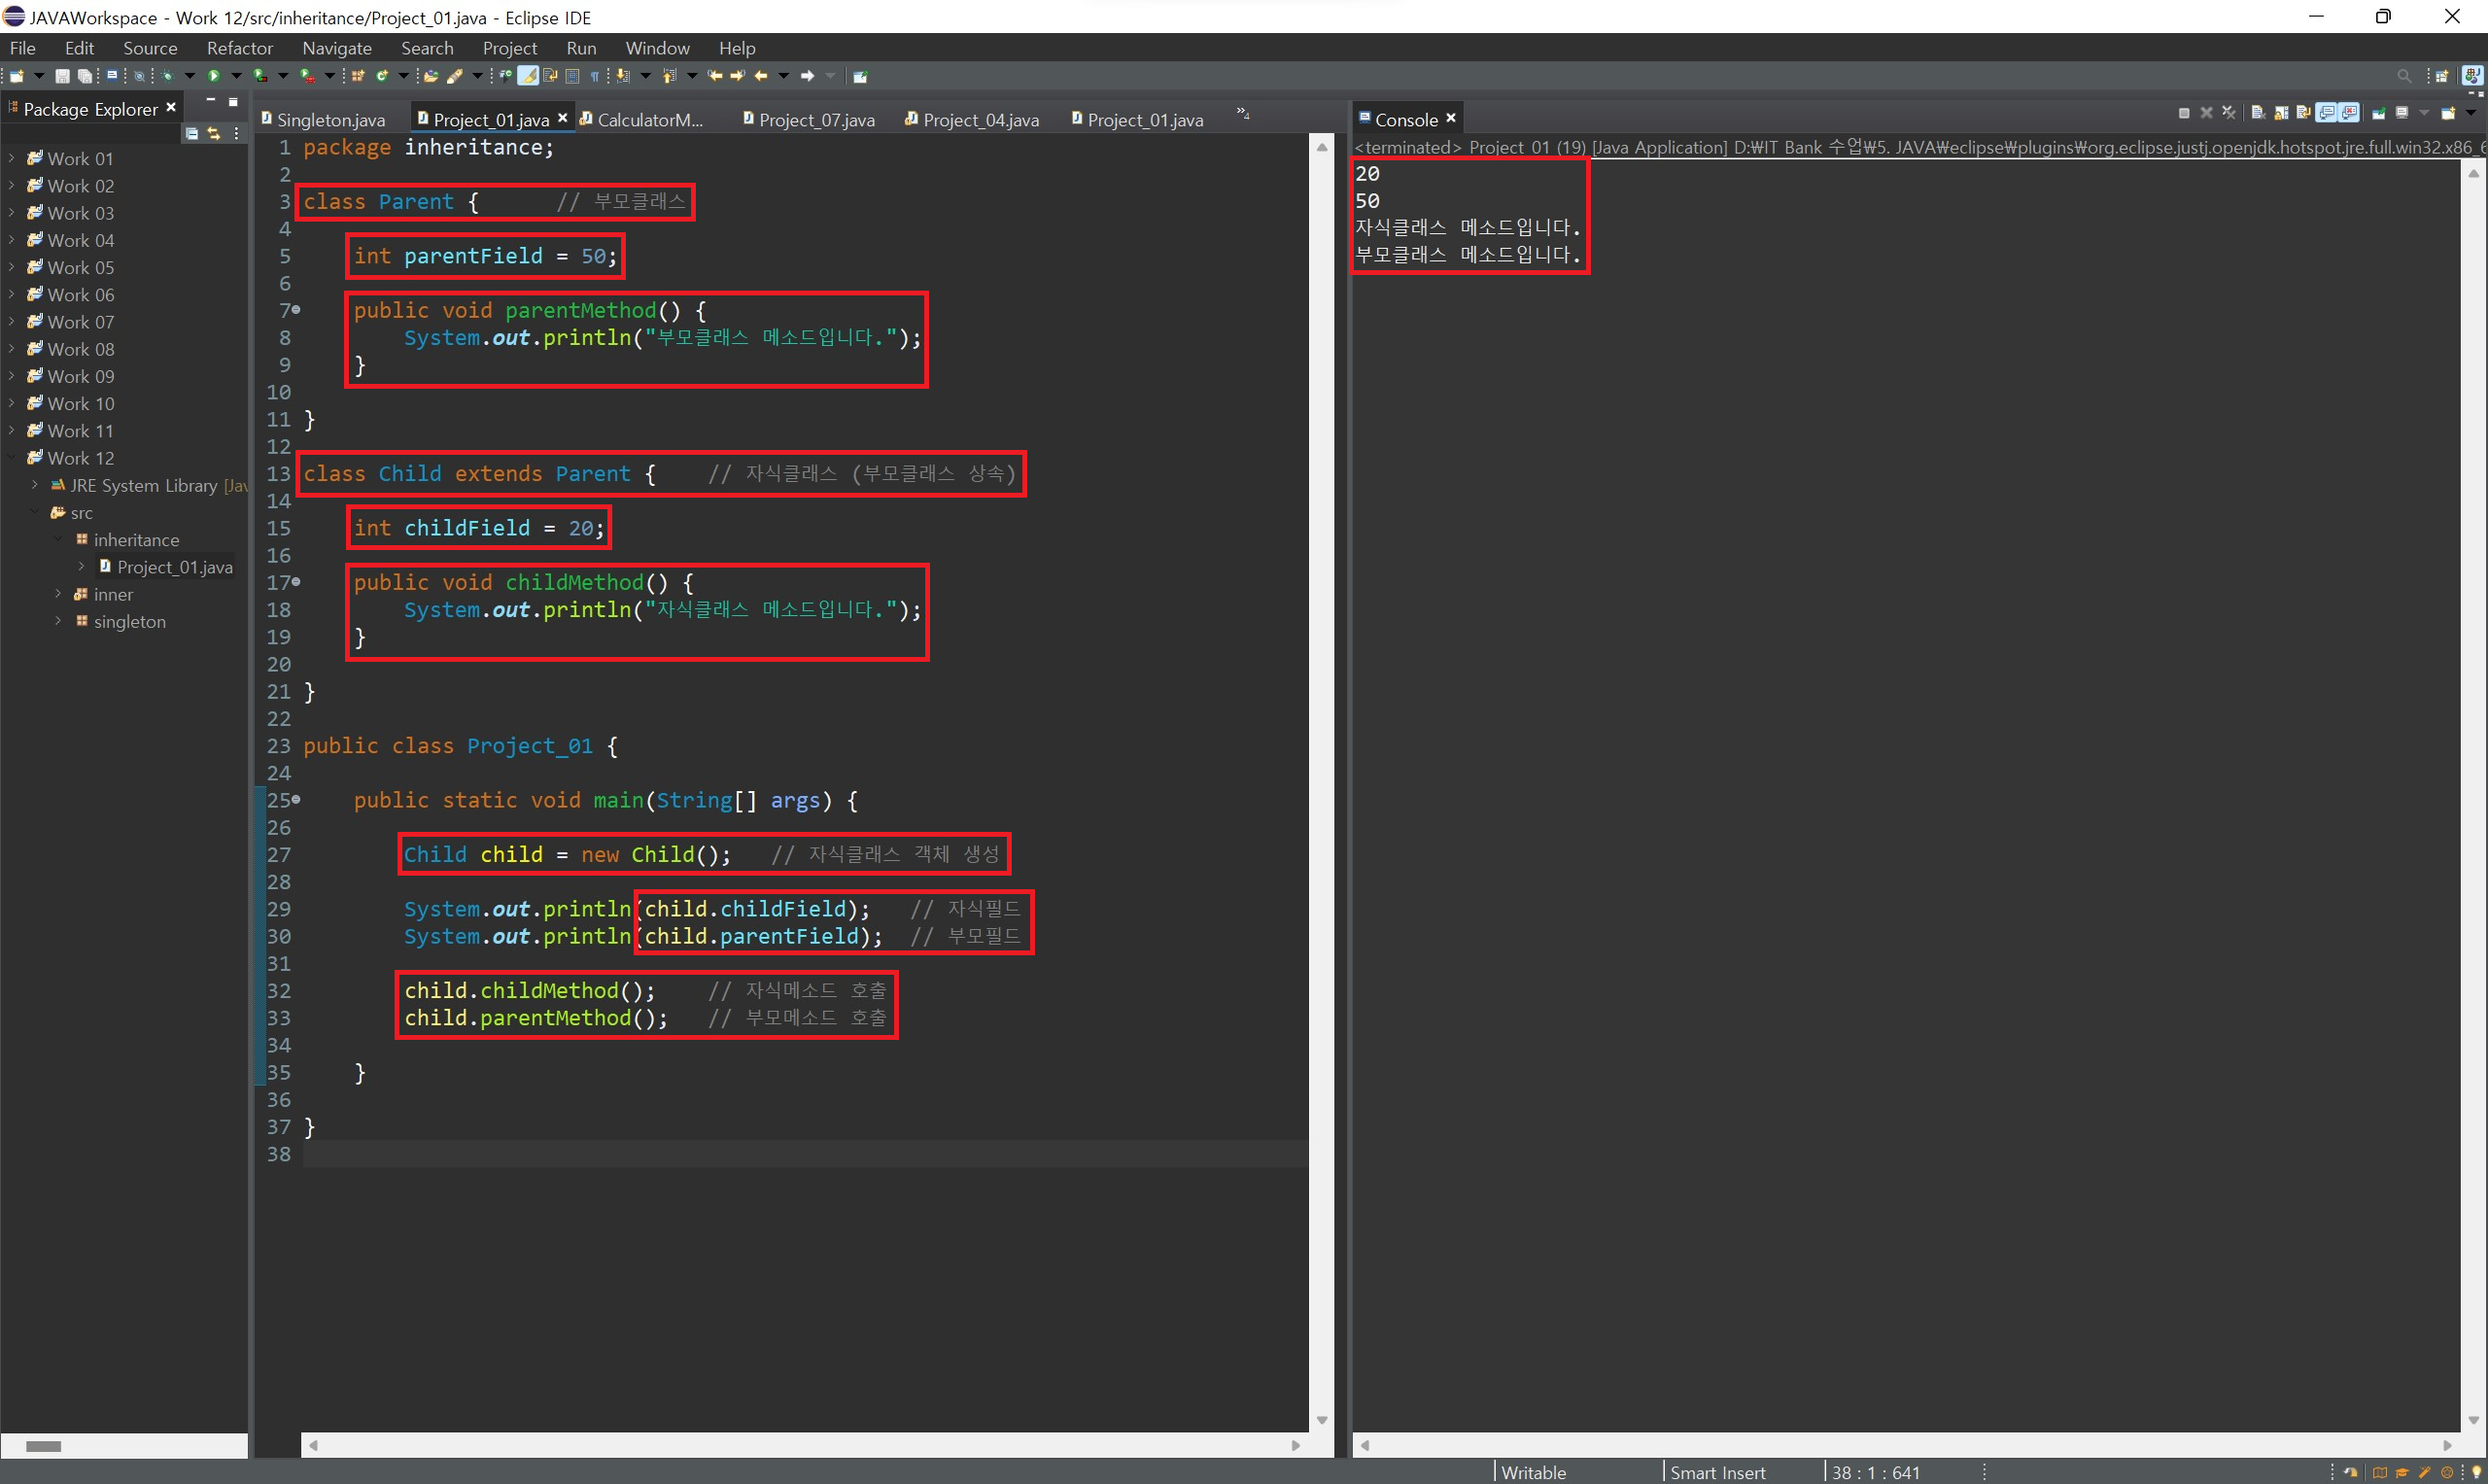Expand the singleton package node
Screen dimensions: 2488x1484
[58, 621]
